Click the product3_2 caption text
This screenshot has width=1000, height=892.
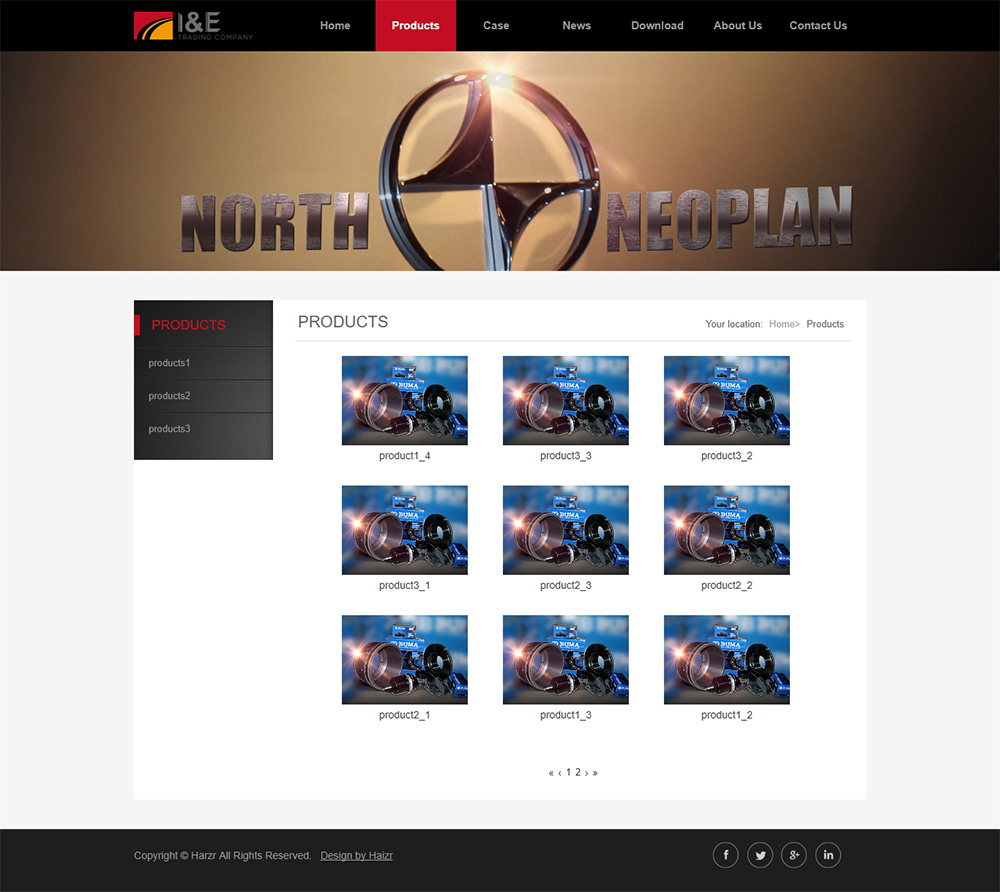point(726,456)
